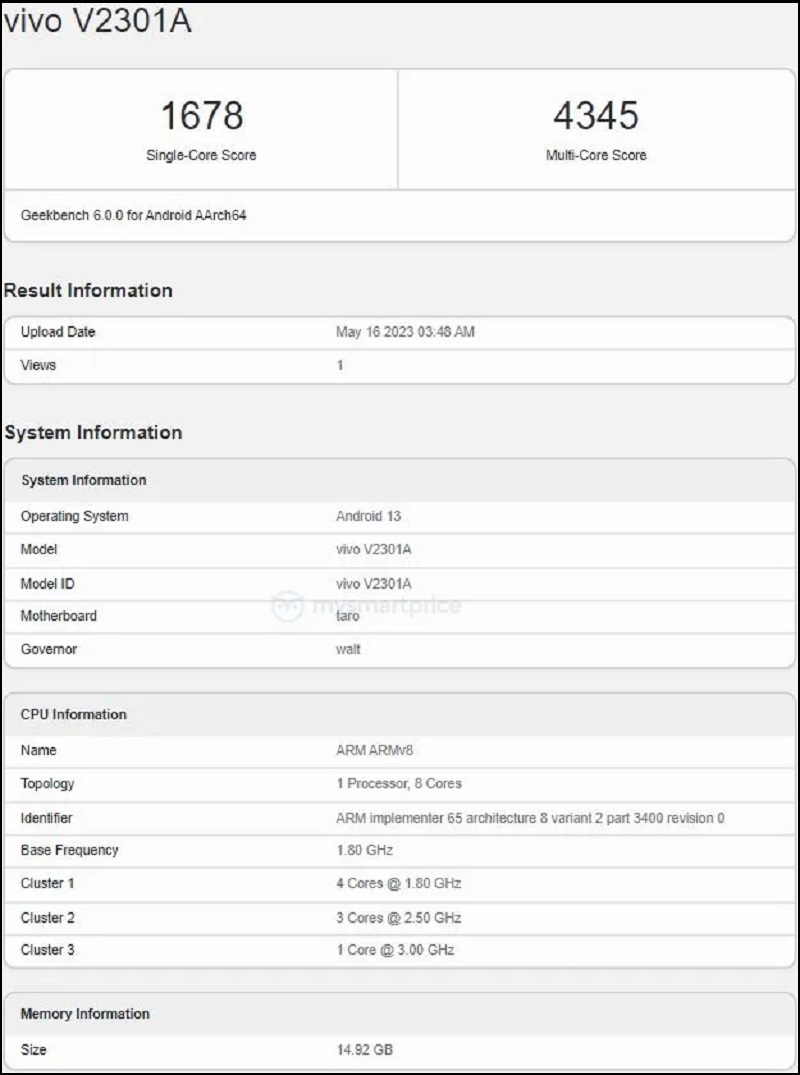The height and width of the screenshot is (1075, 800).
Task: Open the System Information section heading
Action: [x=94, y=433]
